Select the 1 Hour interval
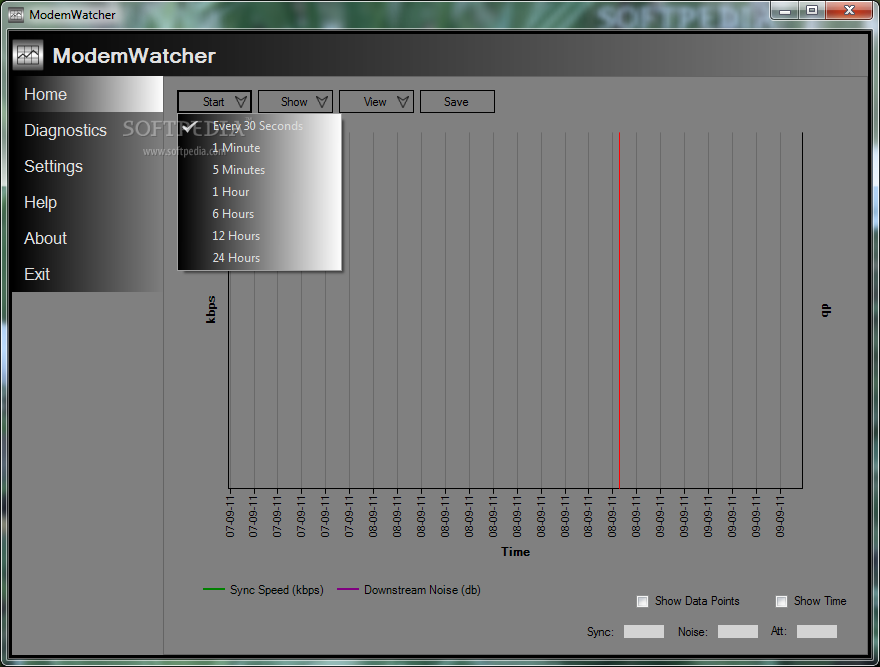This screenshot has width=880, height=667. coord(259,192)
